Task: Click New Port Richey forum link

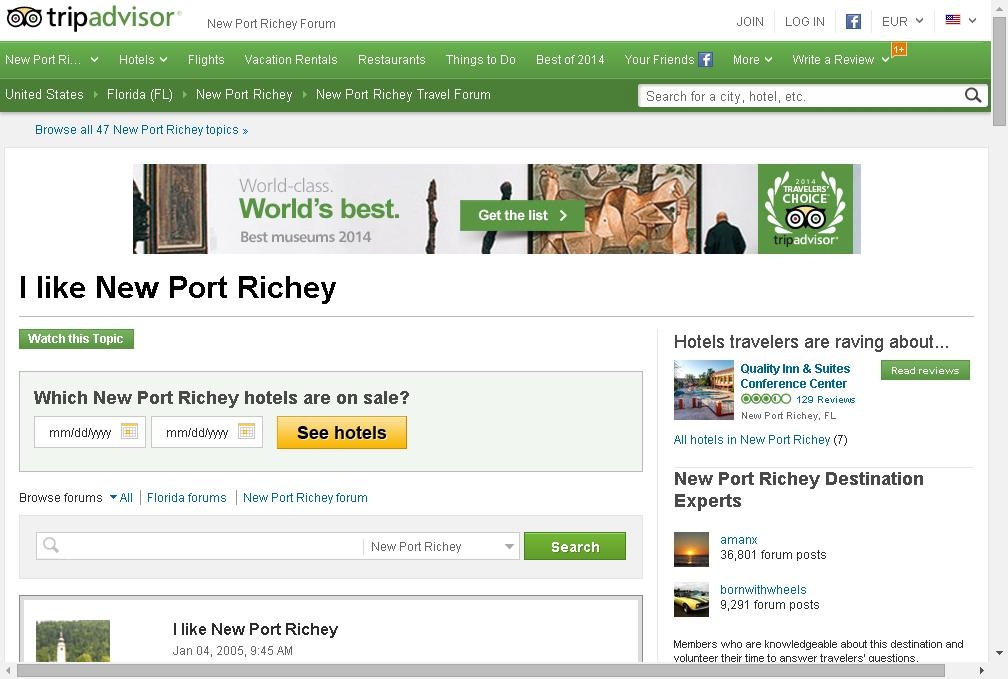Action: point(305,498)
